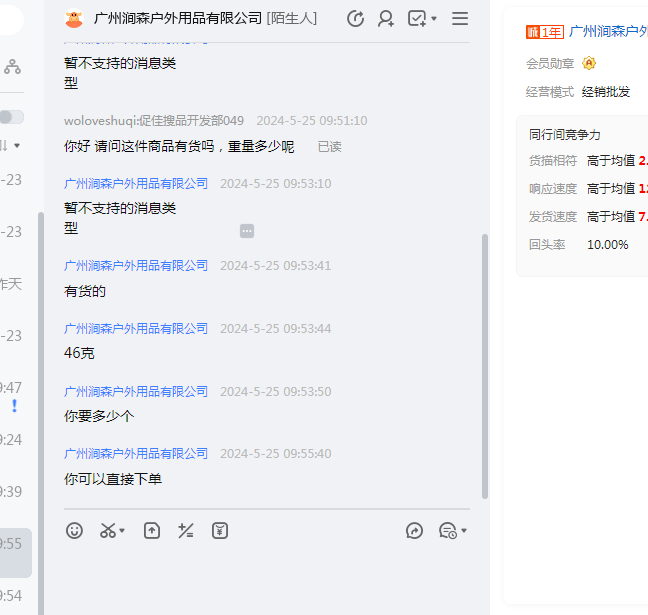The image size is (648, 615).
Task: Open the emoji picker in chat toolbar
Action: 75,531
